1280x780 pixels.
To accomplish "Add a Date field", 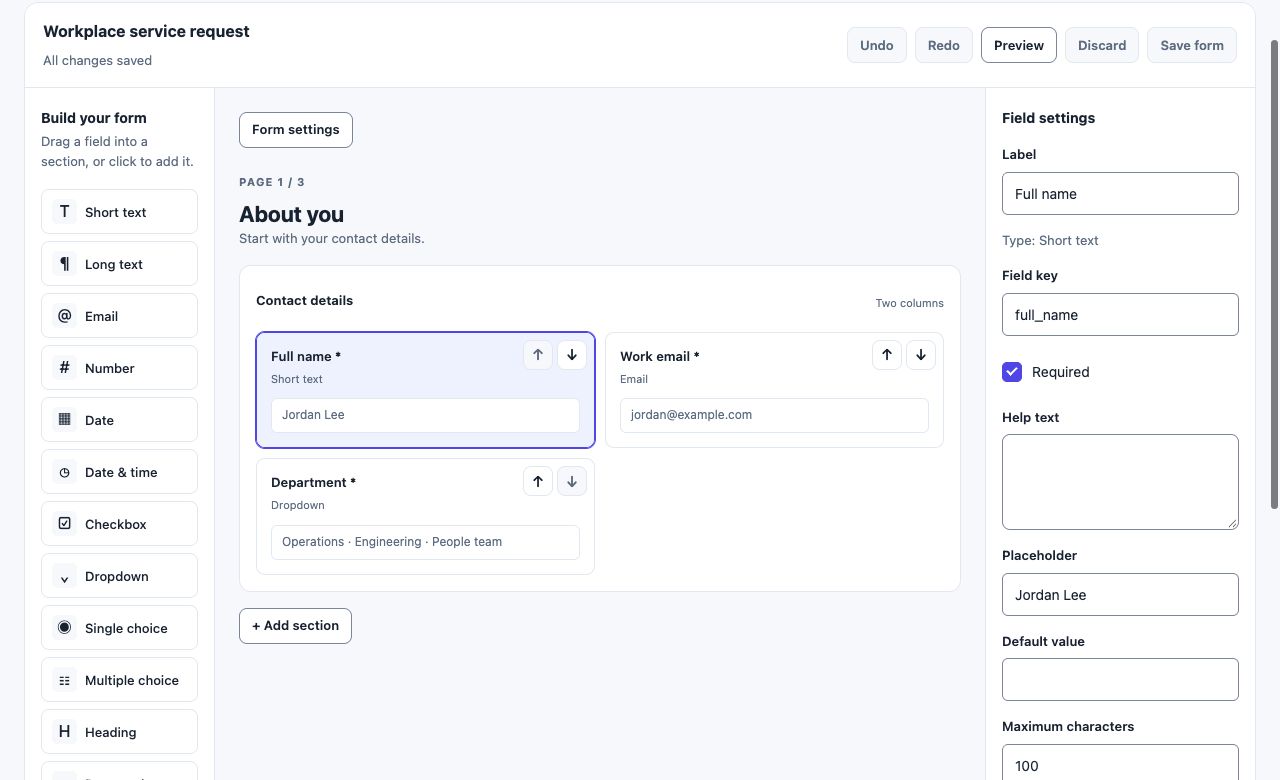I will (119, 420).
